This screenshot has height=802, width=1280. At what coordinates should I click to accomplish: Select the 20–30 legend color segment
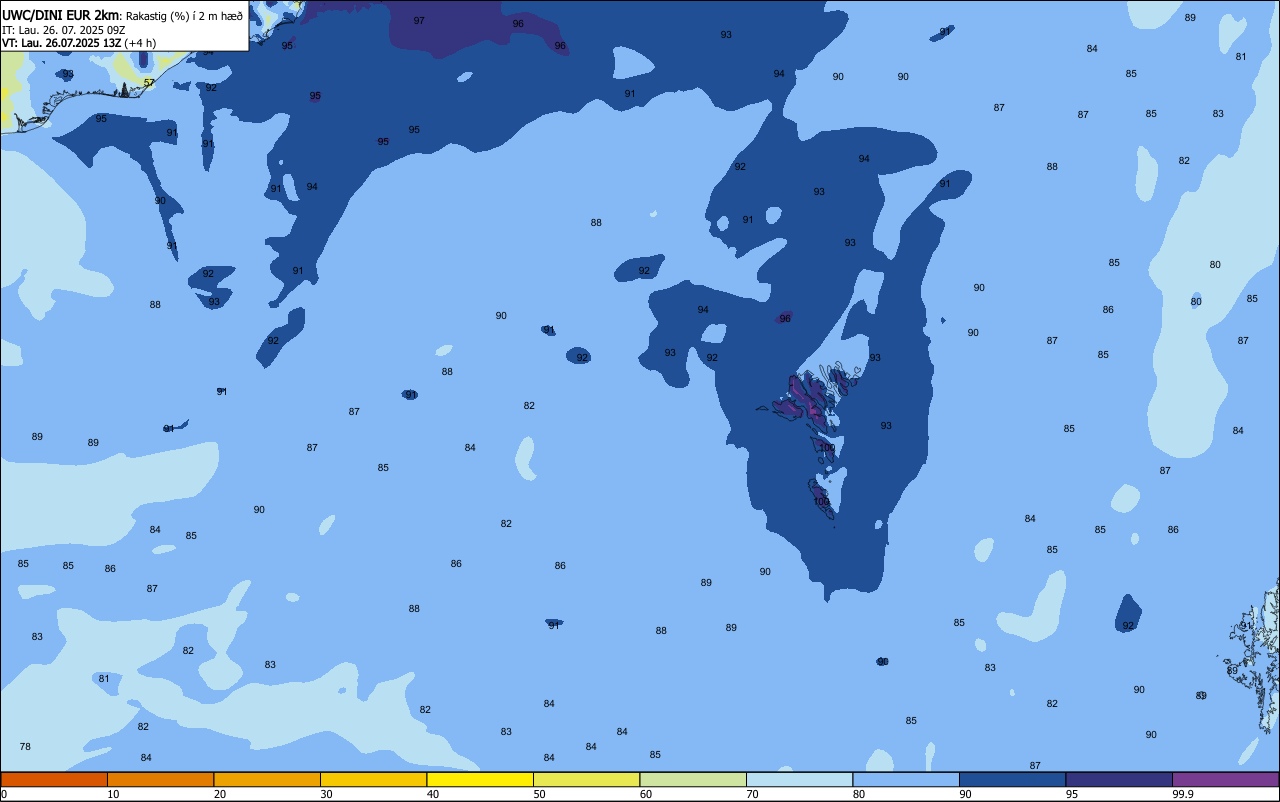pos(267,779)
